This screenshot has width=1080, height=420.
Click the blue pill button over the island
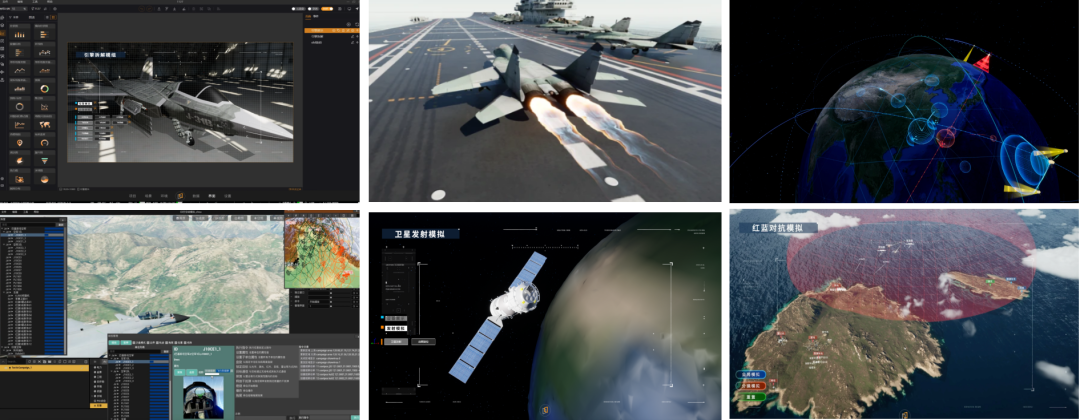[750, 375]
